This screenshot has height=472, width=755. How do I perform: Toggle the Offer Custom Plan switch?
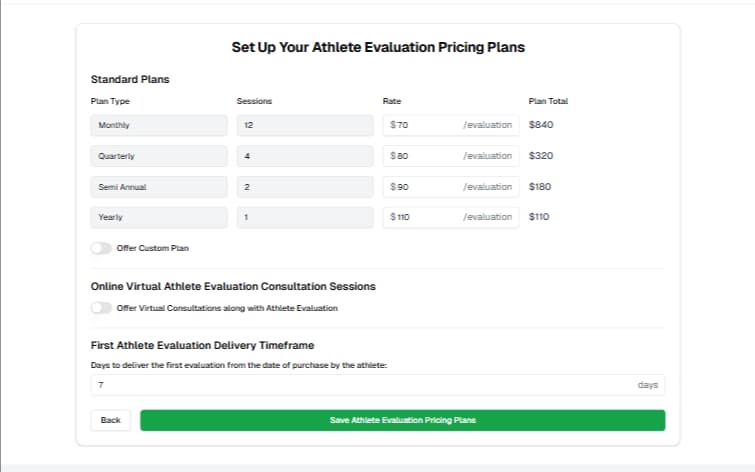[101, 248]
